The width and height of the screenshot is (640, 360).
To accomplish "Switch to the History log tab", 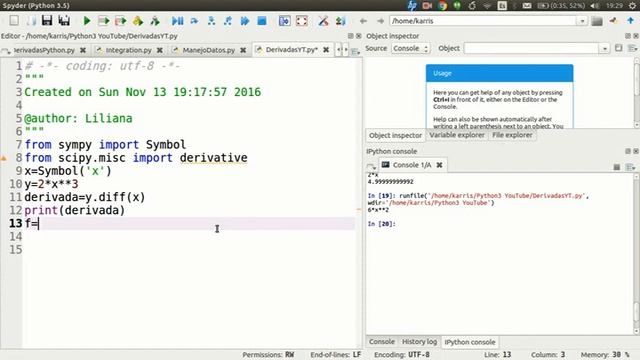I will coord(419,342).
